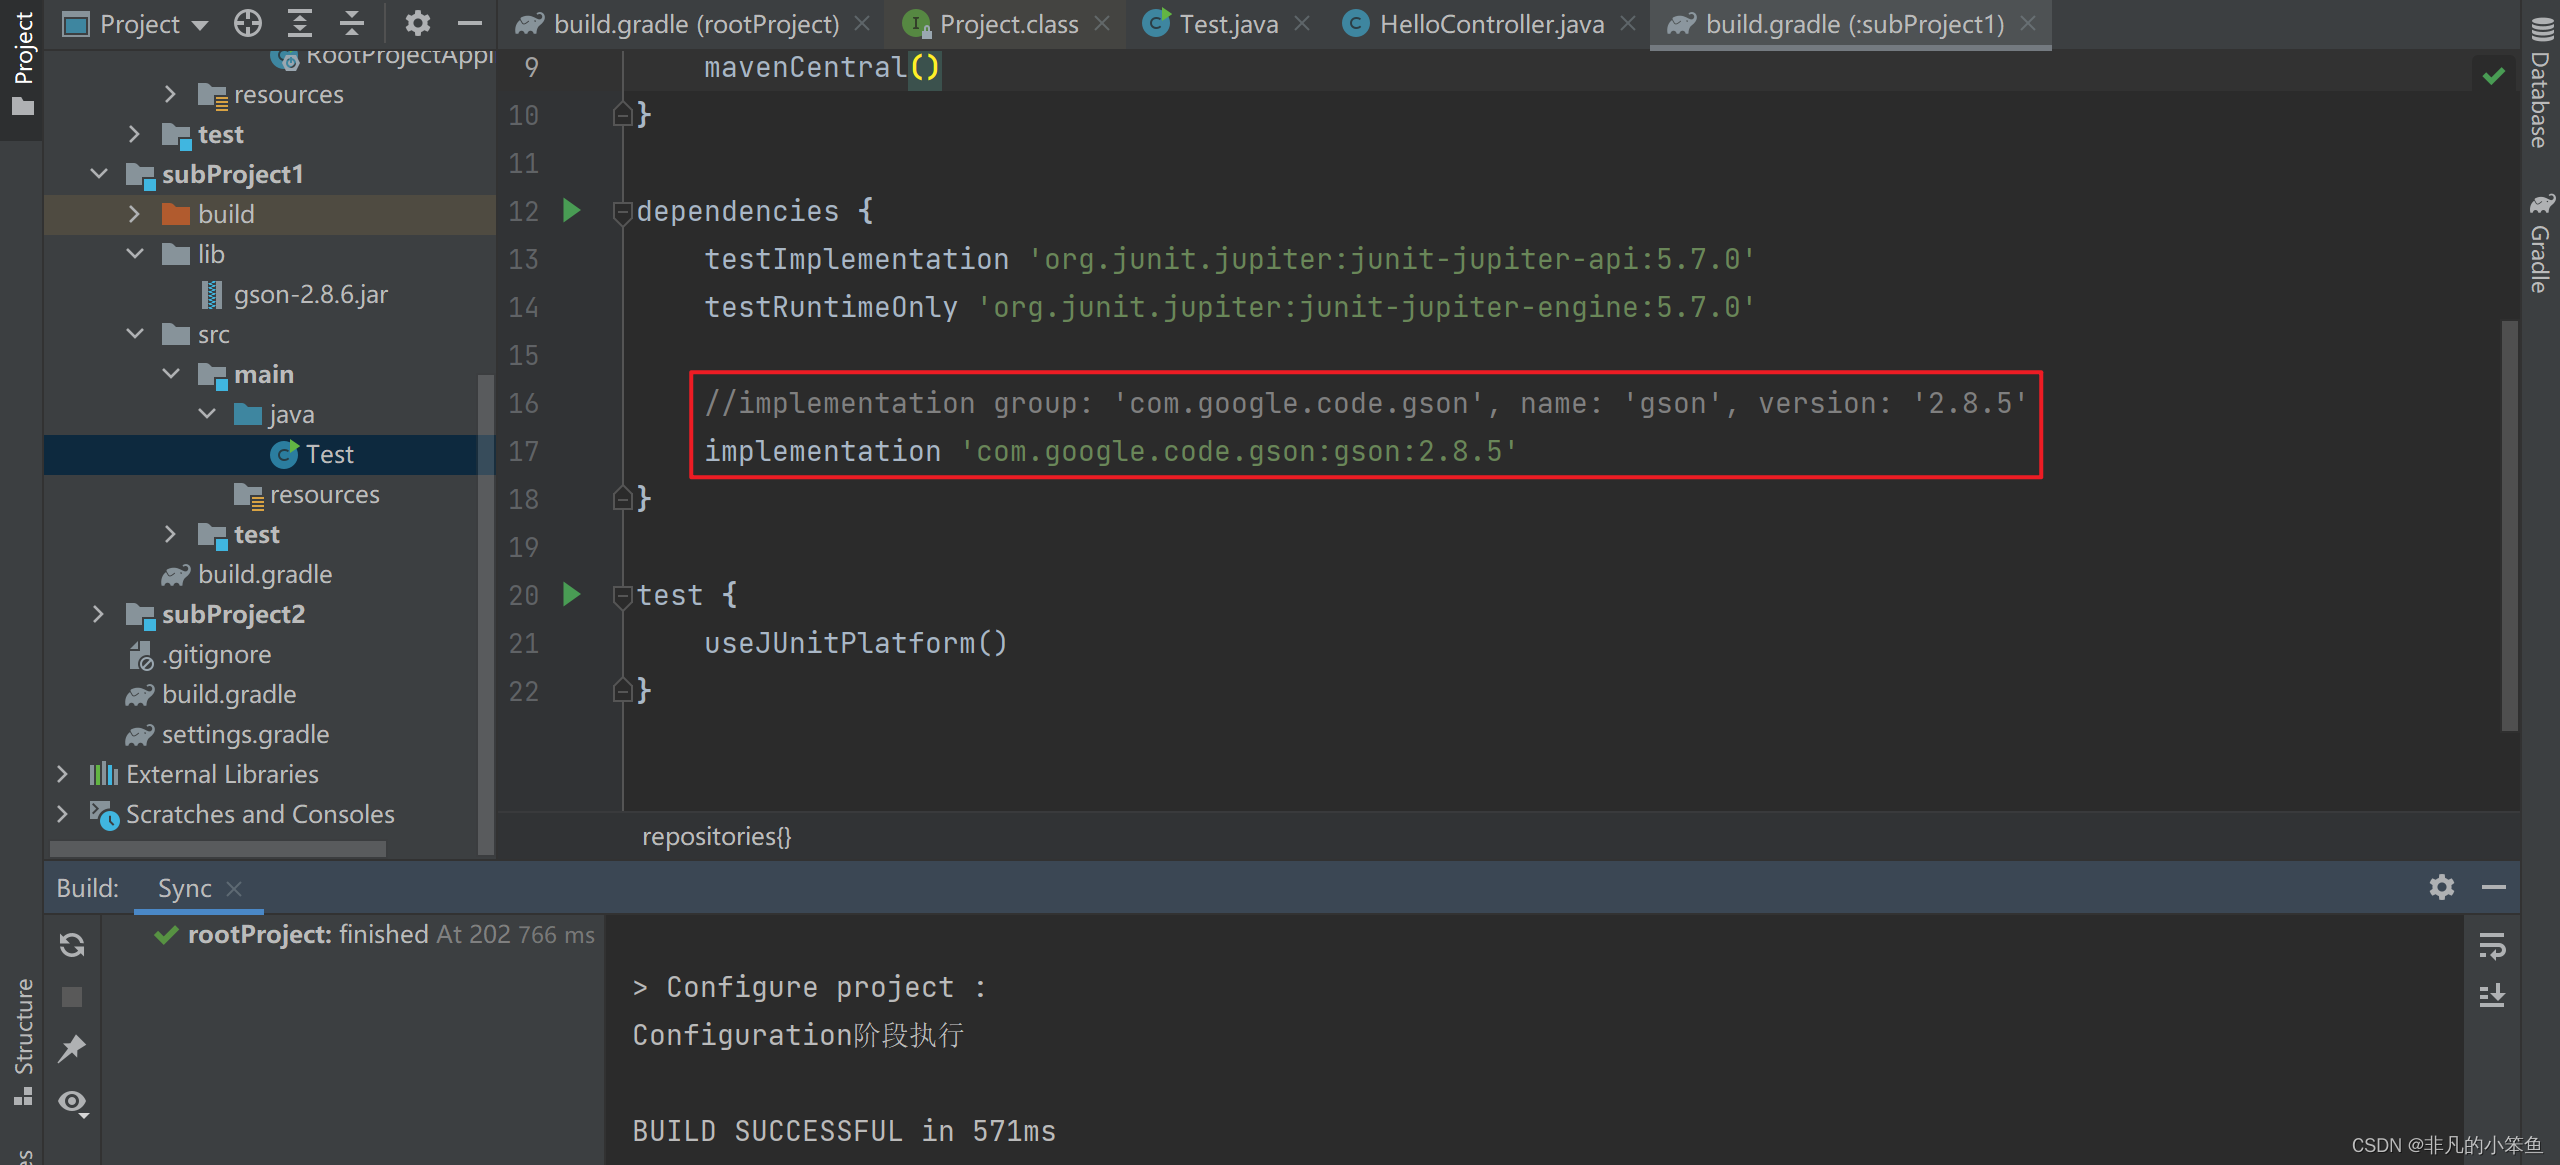The width and height of the screenshot is (2560, 1165).
Task: Click the Project tree horizontal scrollbar
Action: pyautogui.click(x=218, y=848)
